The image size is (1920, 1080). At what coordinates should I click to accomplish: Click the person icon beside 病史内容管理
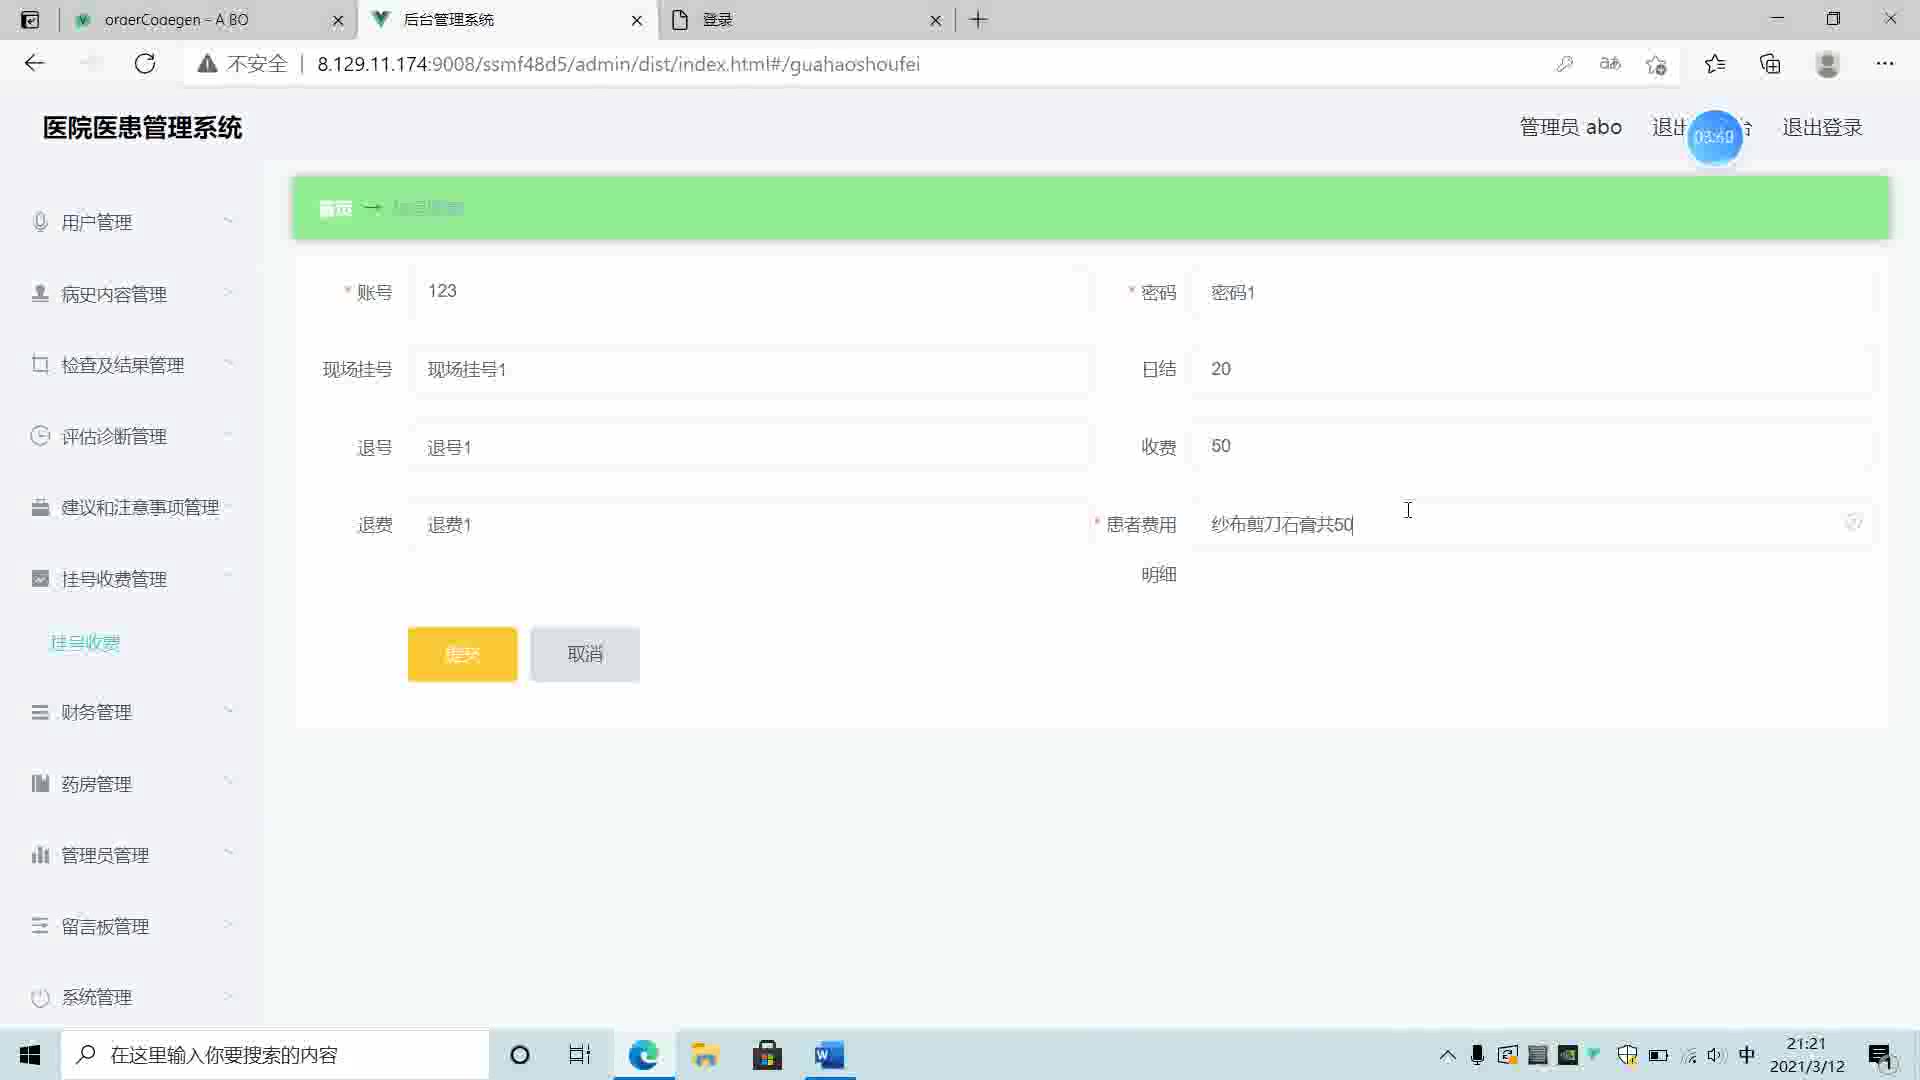(40, 293)
